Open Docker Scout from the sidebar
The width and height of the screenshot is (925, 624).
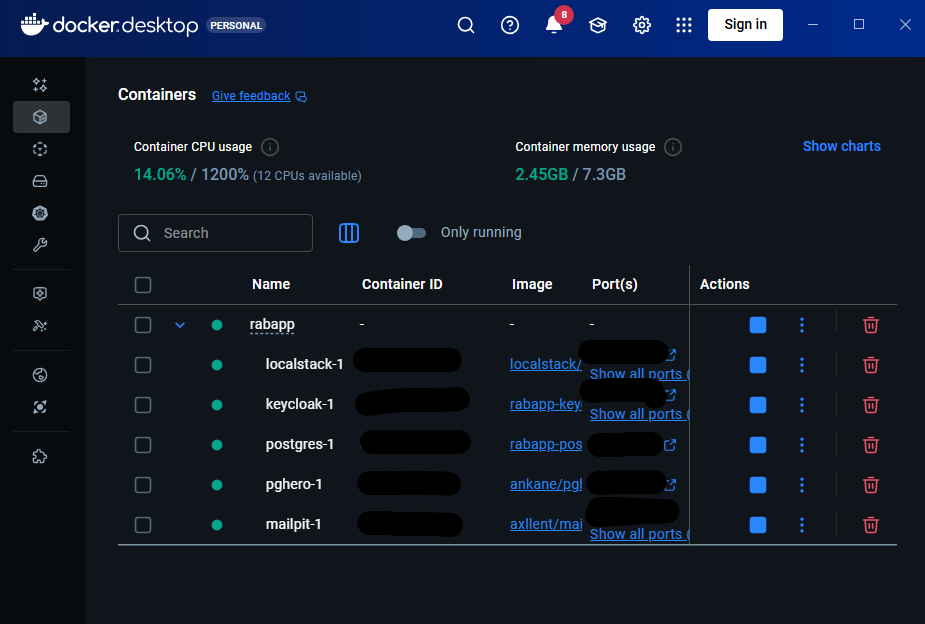point(40,407)
